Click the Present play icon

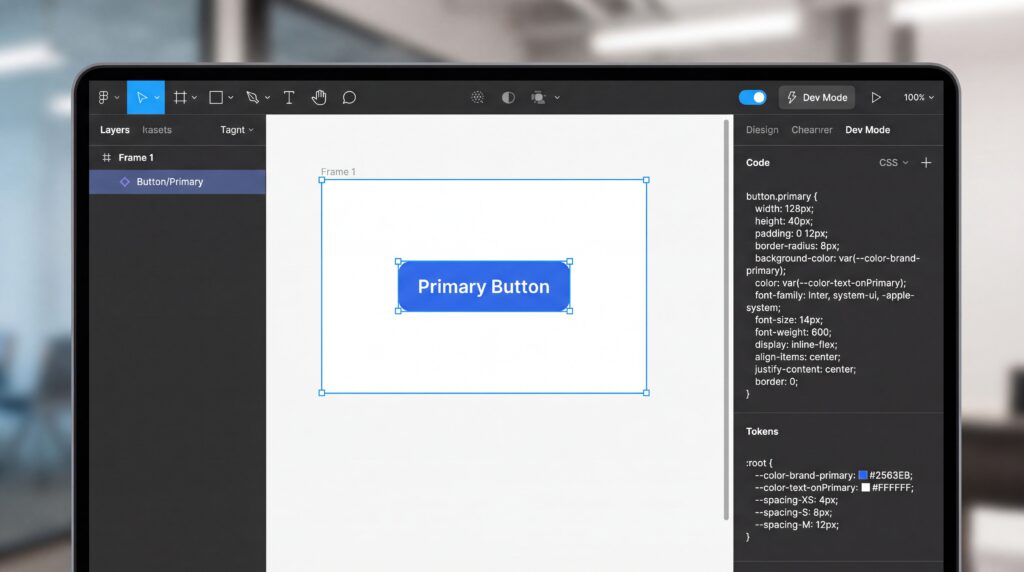tap(876, 97)
